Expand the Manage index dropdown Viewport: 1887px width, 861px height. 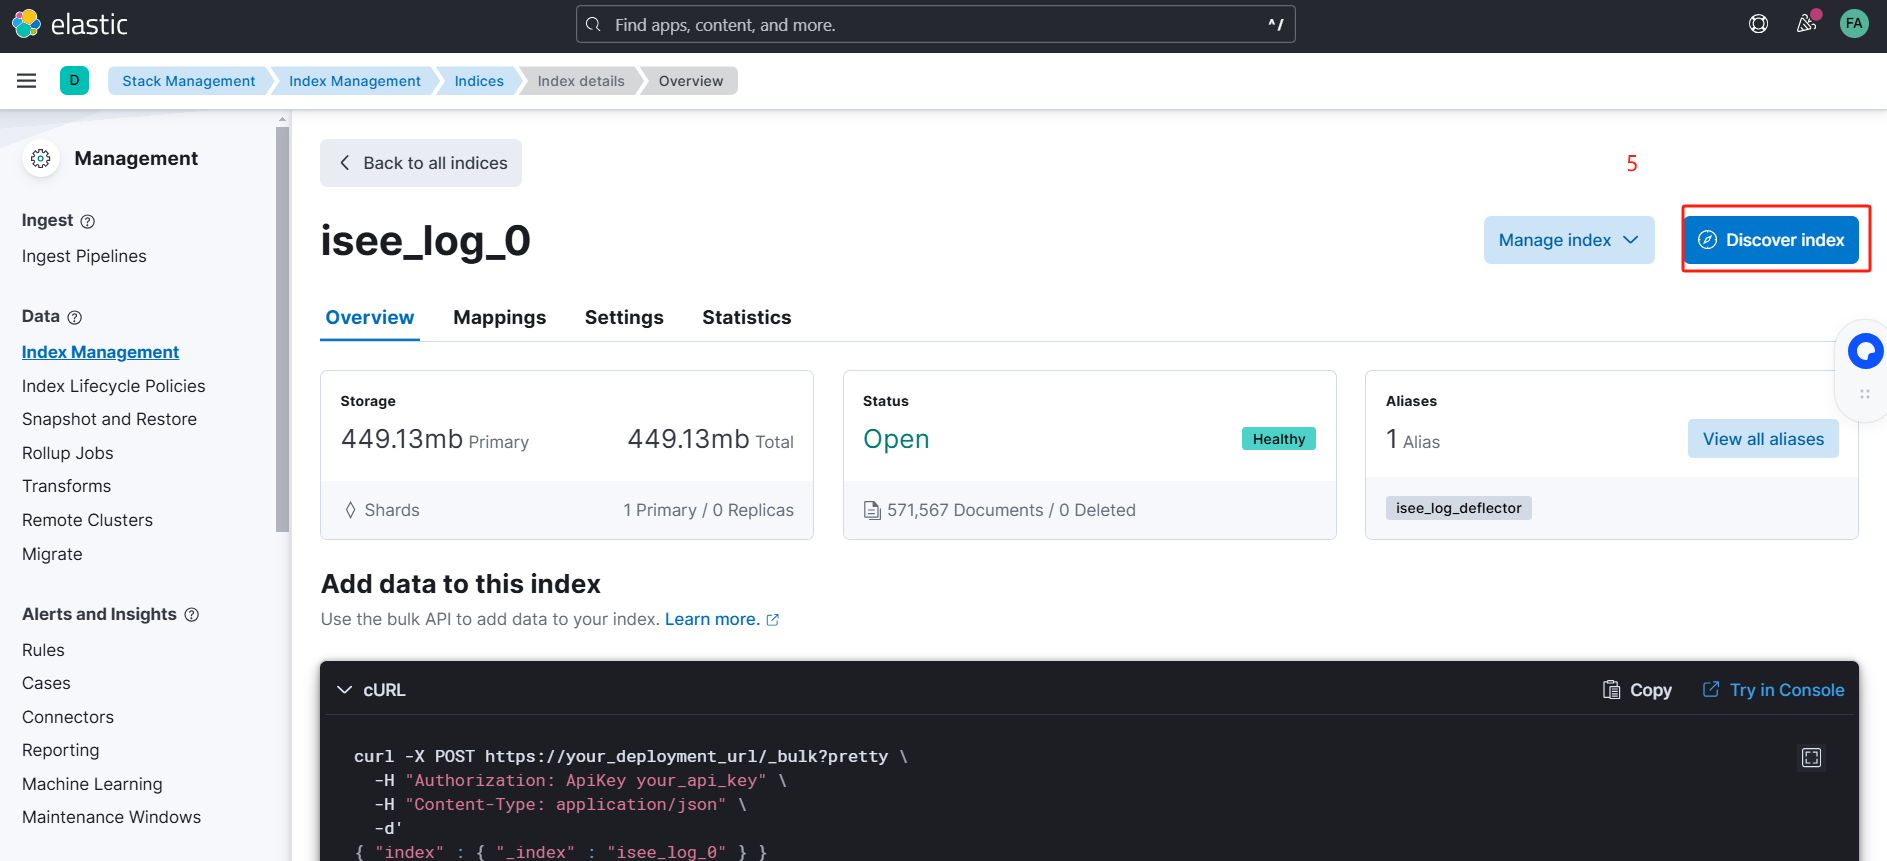pyautogui.click(x=1569, y=240)
